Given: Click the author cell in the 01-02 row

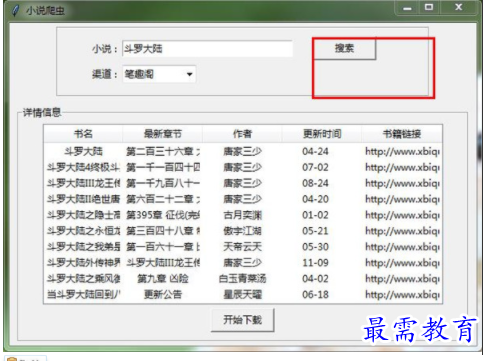Looking at the screenshot, I should pyautogui.click(x=242, y=215).
